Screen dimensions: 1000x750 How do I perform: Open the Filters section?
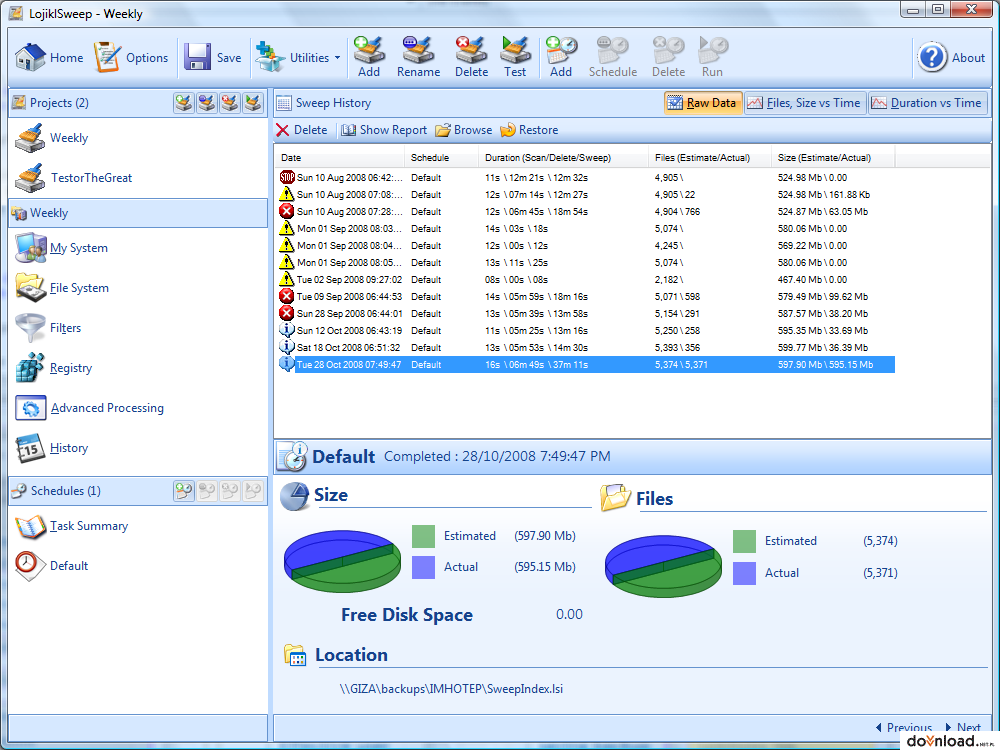pyautogui.click(x=48, y=328)
